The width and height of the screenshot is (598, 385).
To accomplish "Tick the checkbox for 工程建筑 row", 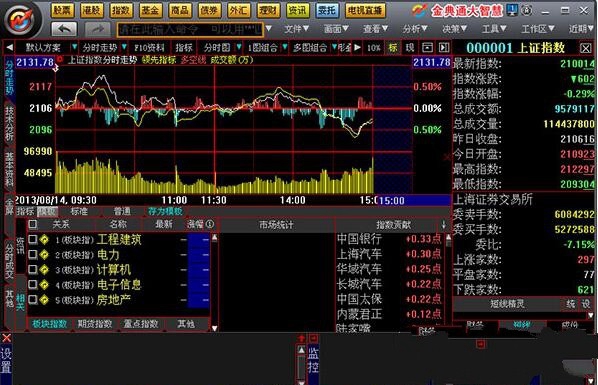I will pyautogui.click(x=33, y=239).
